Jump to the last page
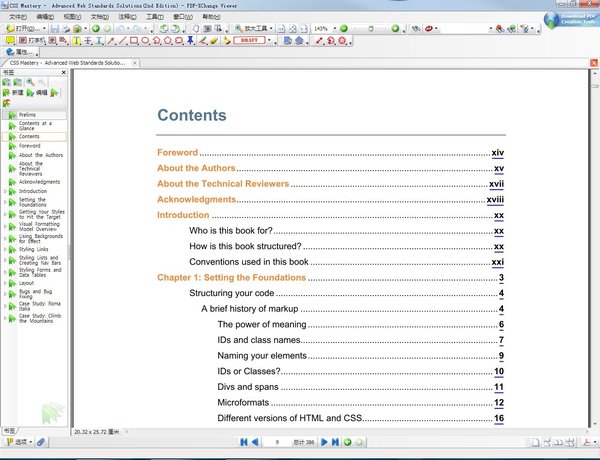Image resolution: width=600 pixels, height=460 pixels. [x=335, y=442]
